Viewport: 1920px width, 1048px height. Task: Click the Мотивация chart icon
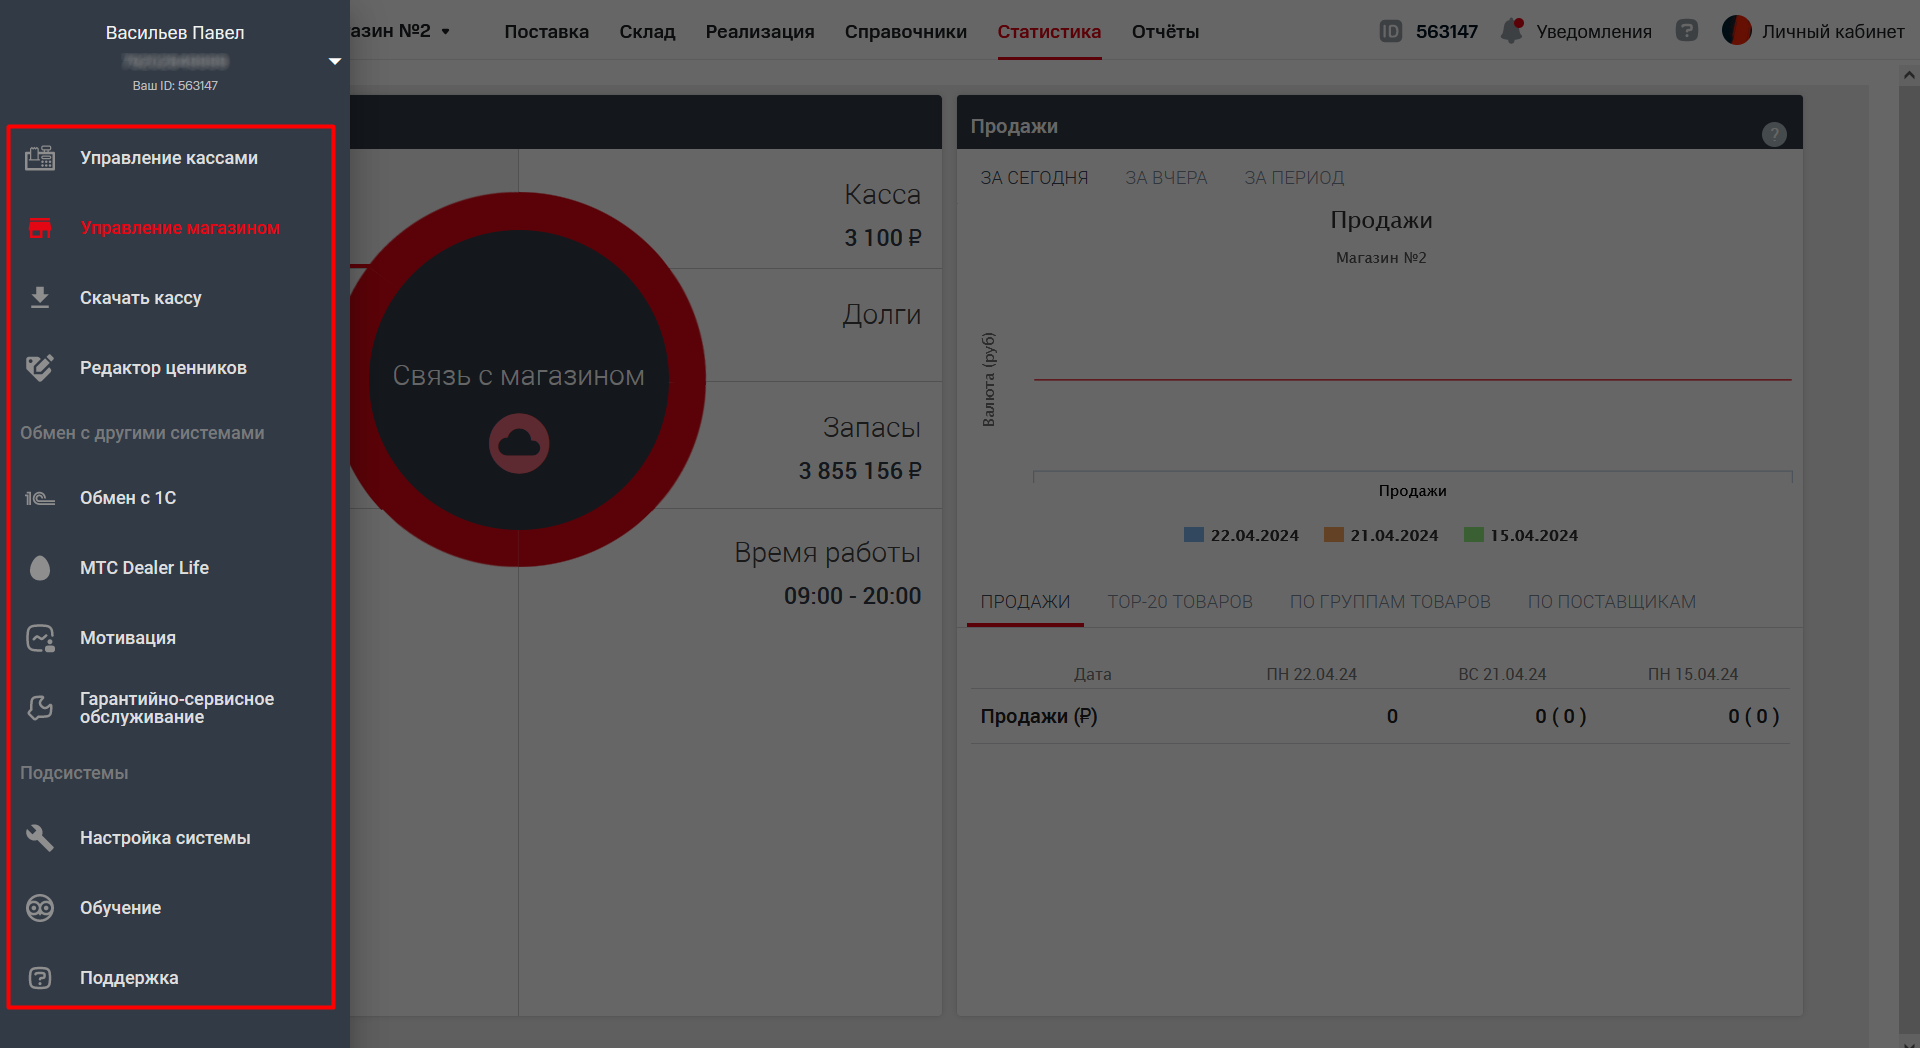click(x=40, y=638)
